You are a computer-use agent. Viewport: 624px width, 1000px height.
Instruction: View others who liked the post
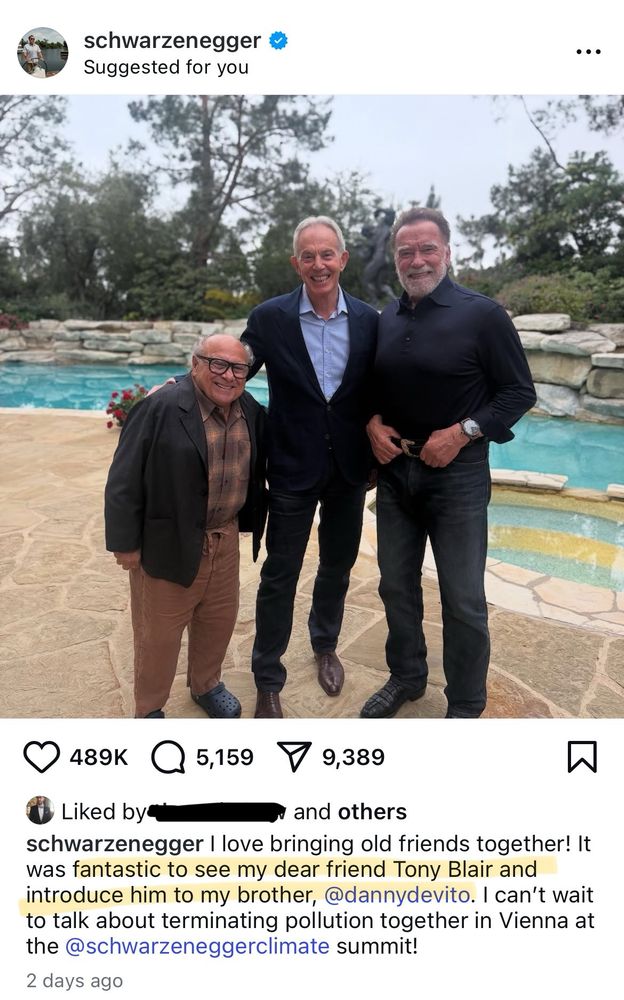372,811
